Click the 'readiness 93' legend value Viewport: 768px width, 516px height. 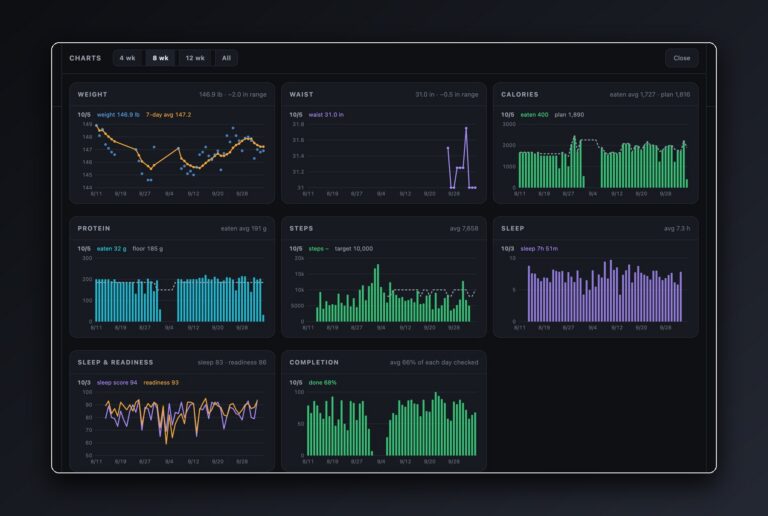[x=161, y=382]
